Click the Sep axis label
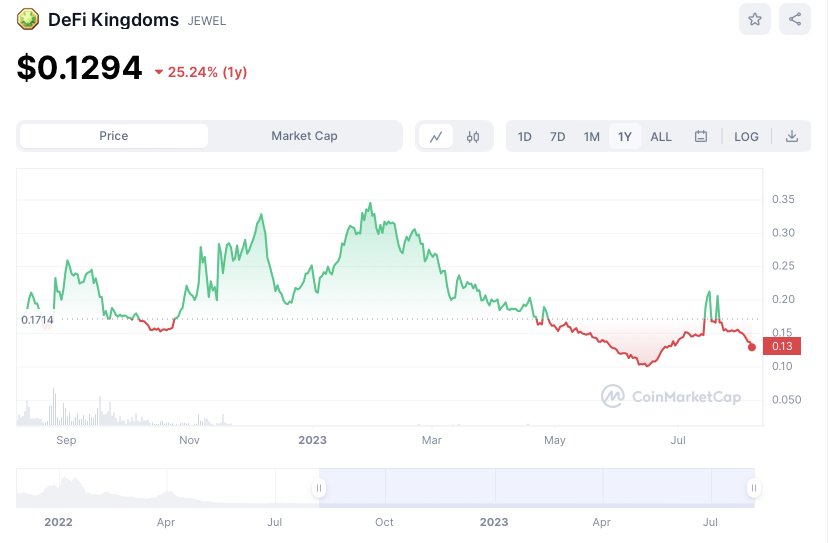This screenshot has height=543, width=828. pyautogui.click(x=66, y=440)
